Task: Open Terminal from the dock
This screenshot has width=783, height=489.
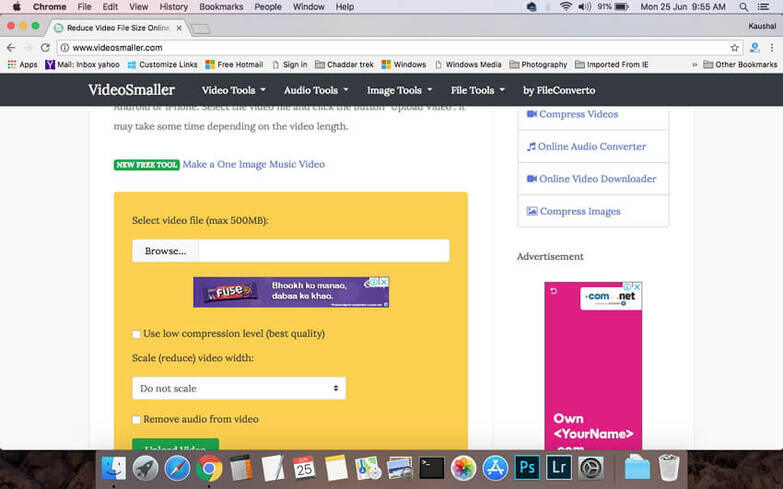Action: coord(431,469)
